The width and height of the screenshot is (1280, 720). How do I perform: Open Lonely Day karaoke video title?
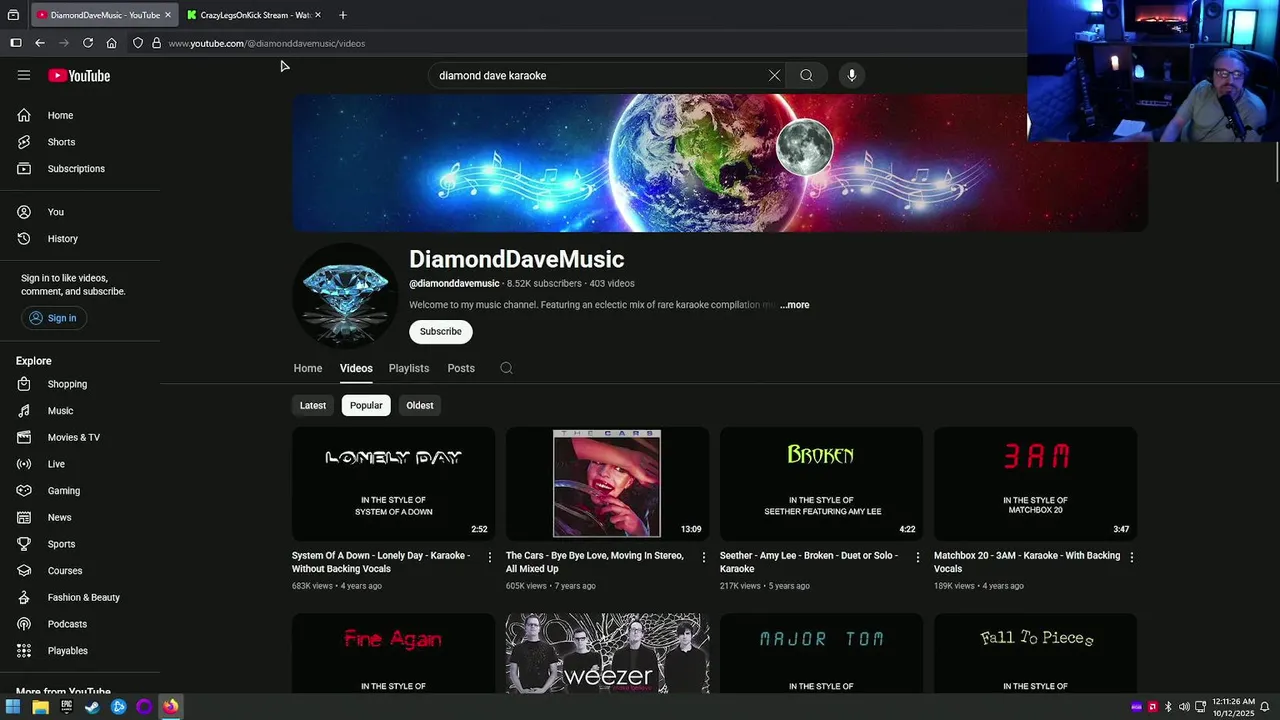tap(381, 562)
